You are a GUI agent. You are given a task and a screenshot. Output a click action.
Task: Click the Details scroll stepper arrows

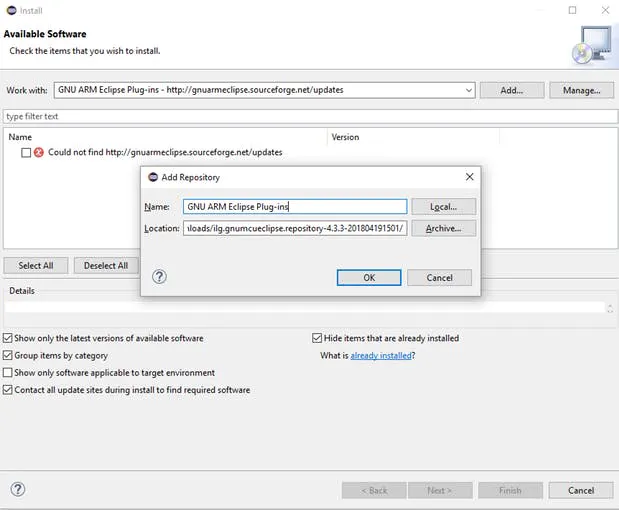(610, 309)
